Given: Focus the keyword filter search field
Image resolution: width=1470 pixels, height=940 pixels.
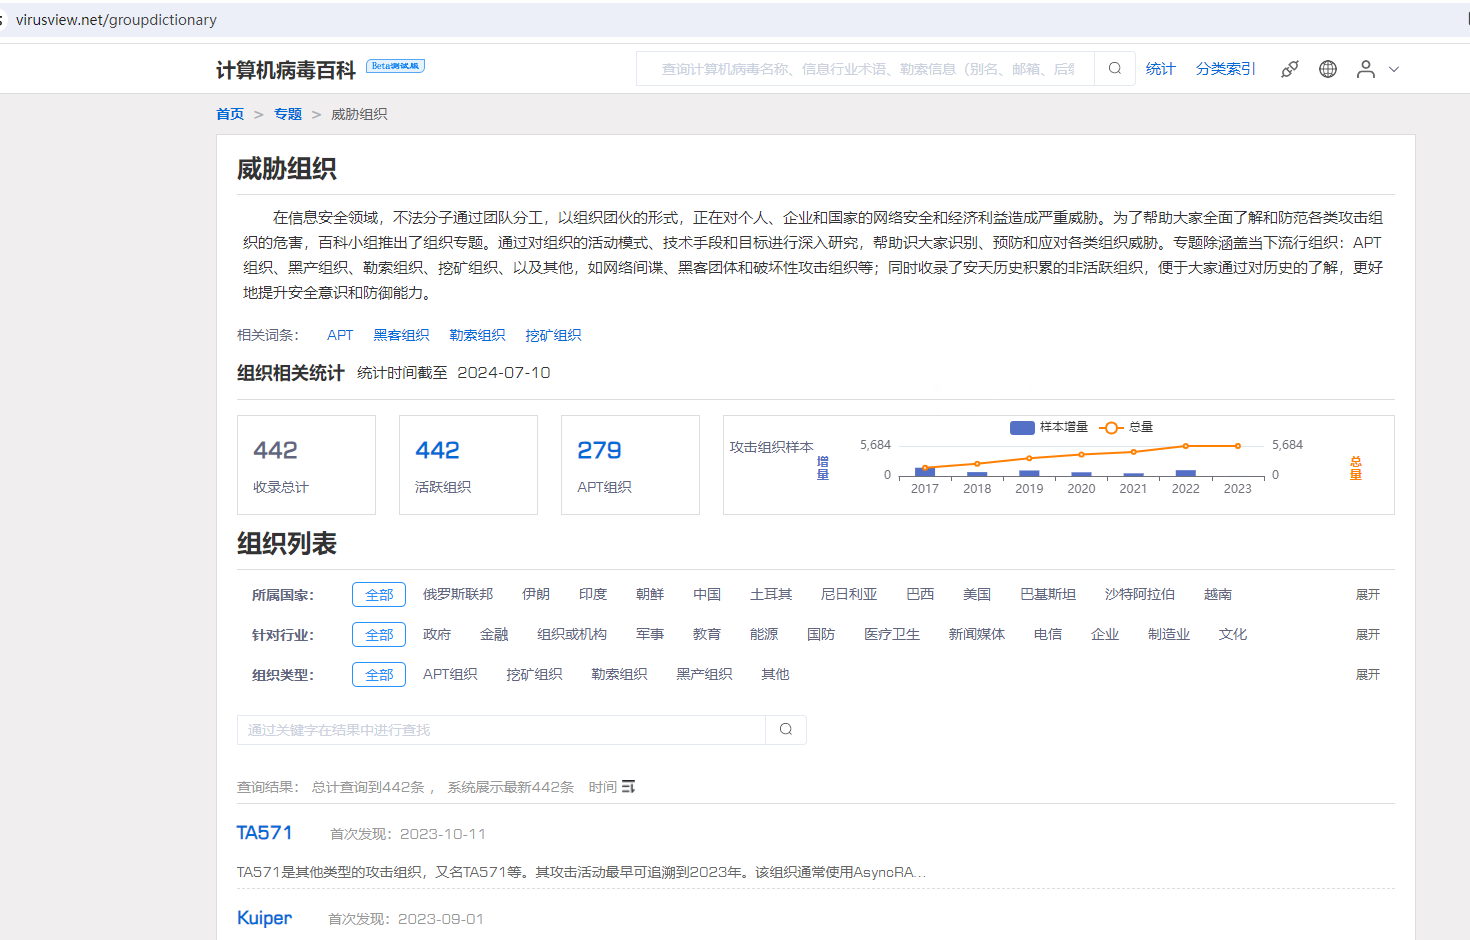Looking at the screenshot, I should pyautogui.click(x=501, y=730).
